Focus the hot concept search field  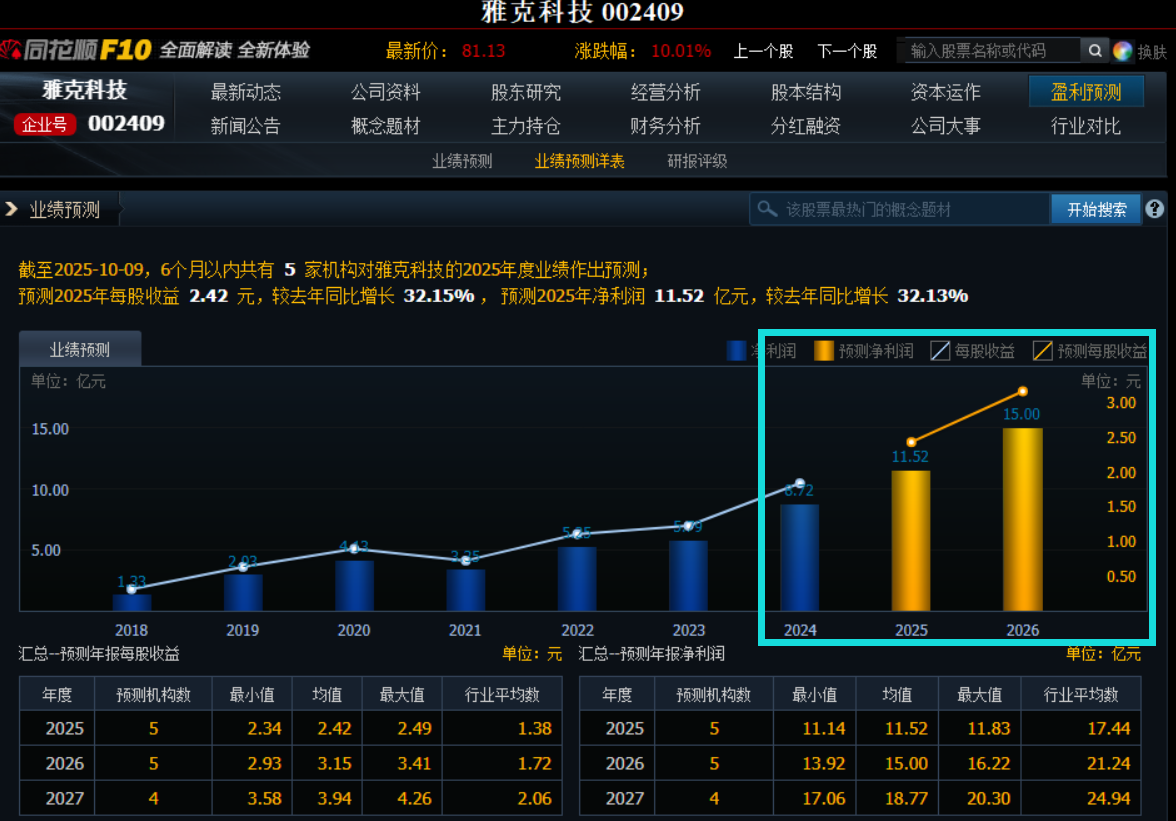pos(900,209)
